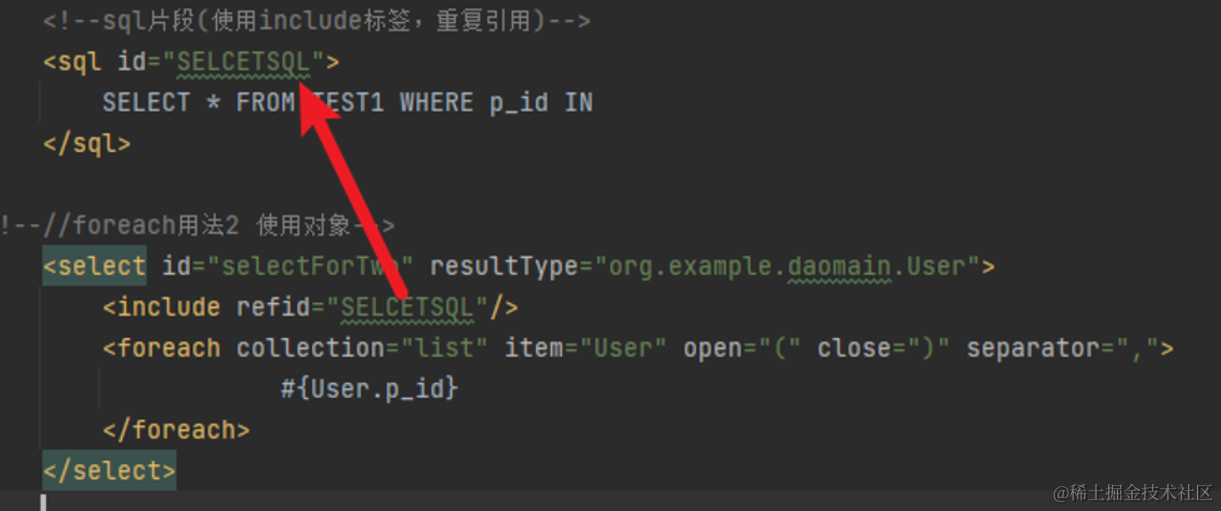Click the foreach usage comment line
Screen dimensions: 1221x511
pyautogui.click(x=198, y=225)
